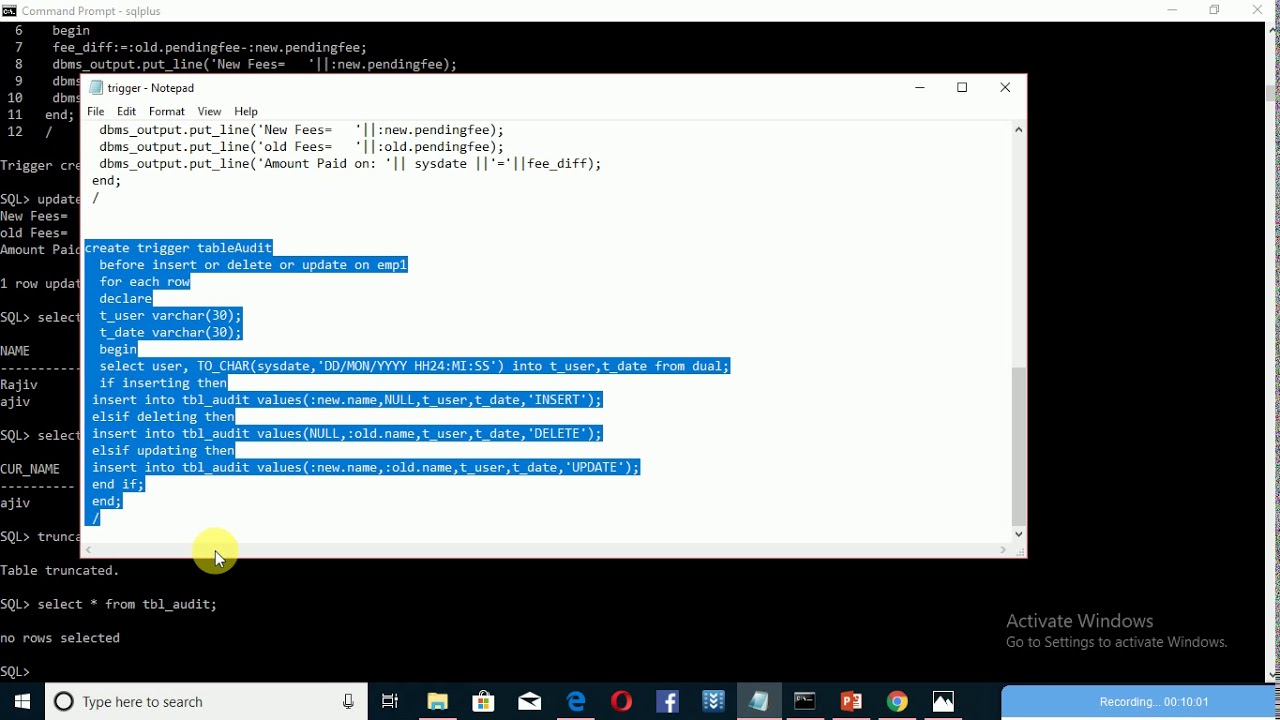Open Microsoft Store from taskbar
The width and height of the screenshot is (1280, 720).
(484, 702)
